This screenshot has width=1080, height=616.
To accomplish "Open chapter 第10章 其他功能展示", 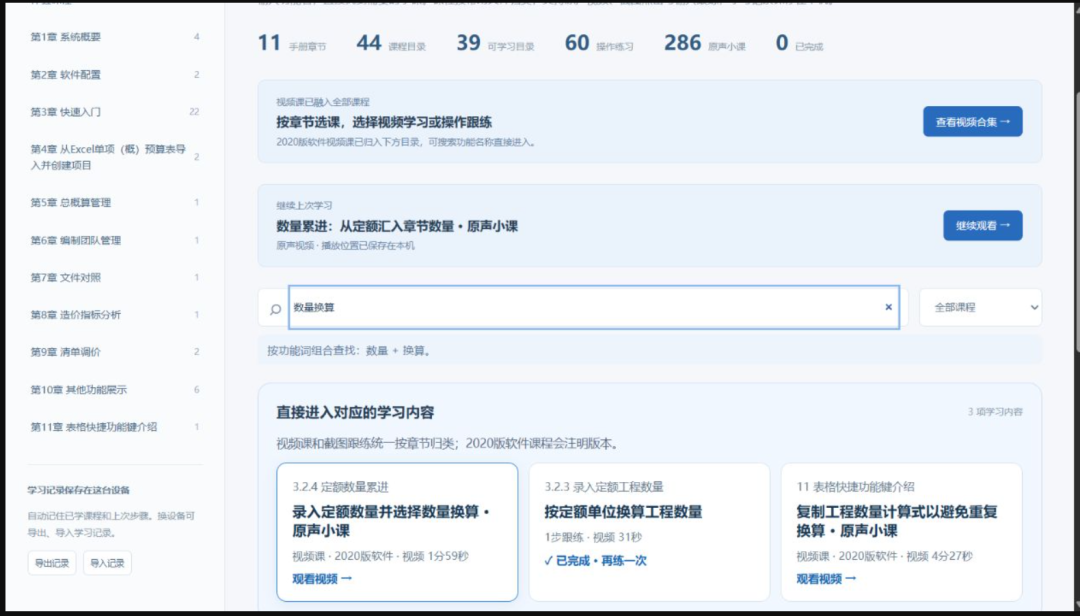I will [x=114, y=390].
